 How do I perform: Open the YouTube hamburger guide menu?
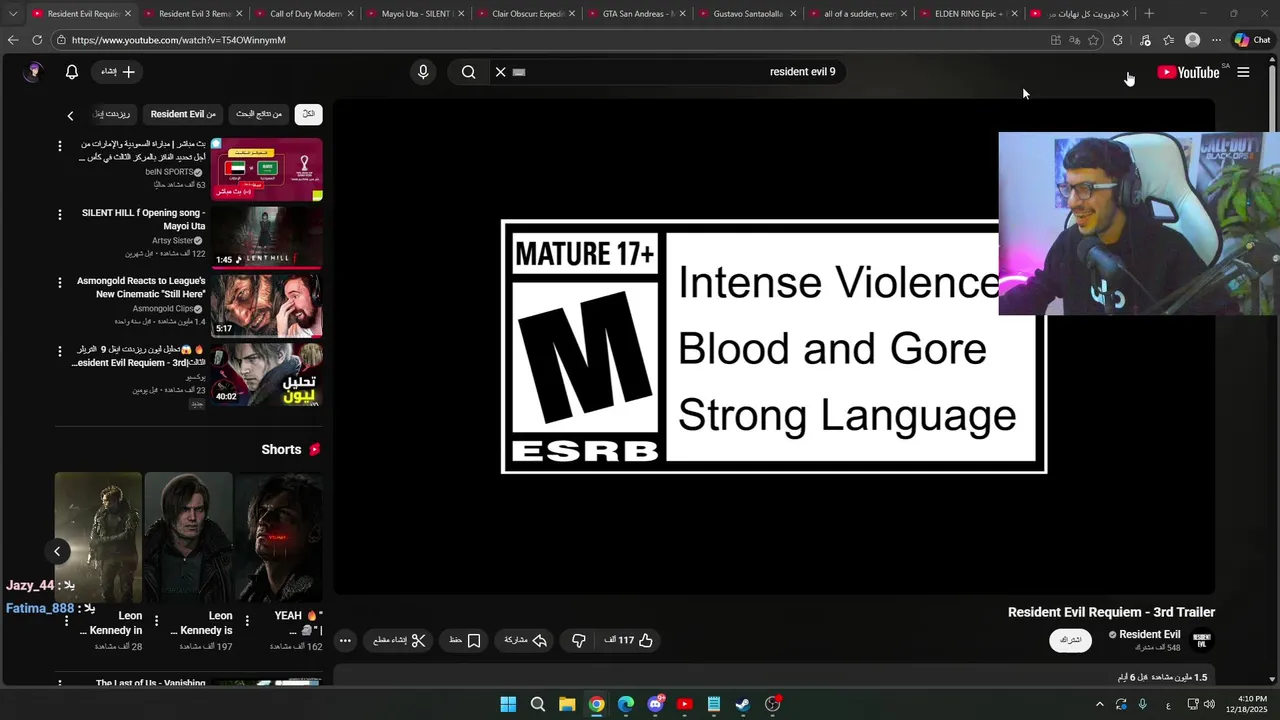point(1243,72)
